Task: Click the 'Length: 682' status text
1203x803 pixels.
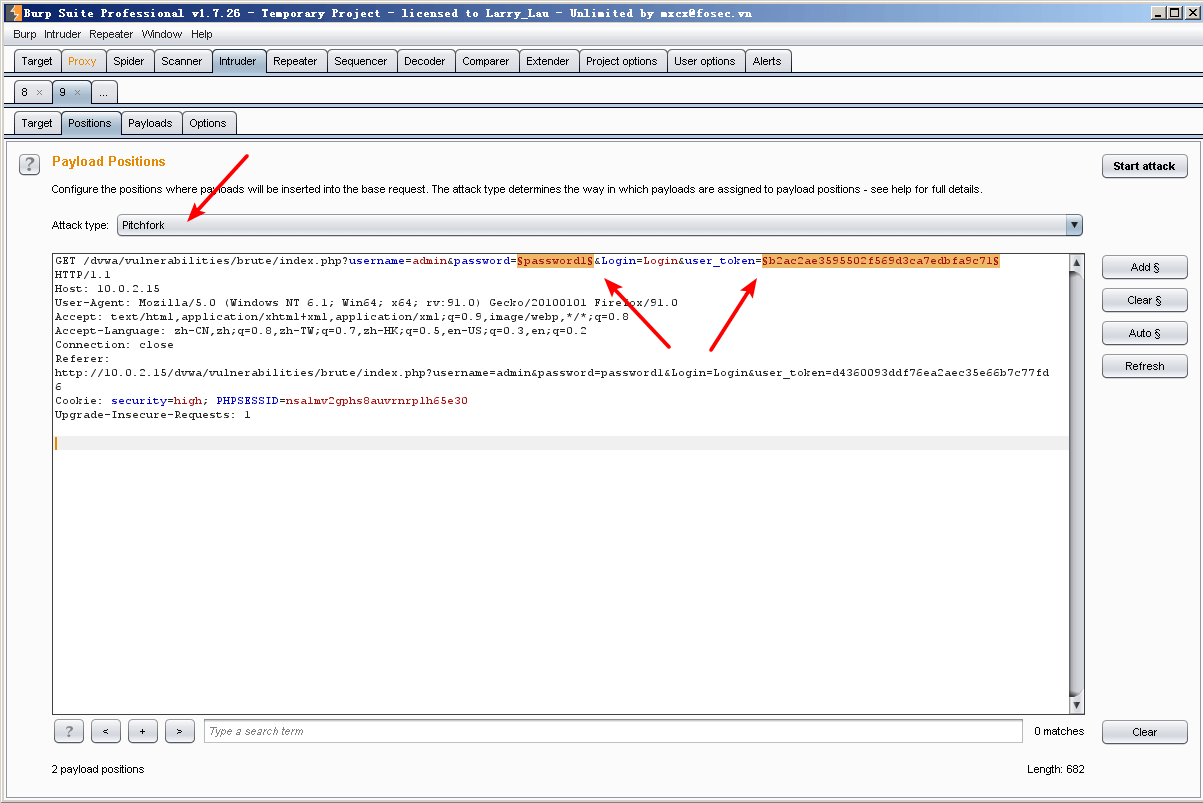Action: [1055, 769]
